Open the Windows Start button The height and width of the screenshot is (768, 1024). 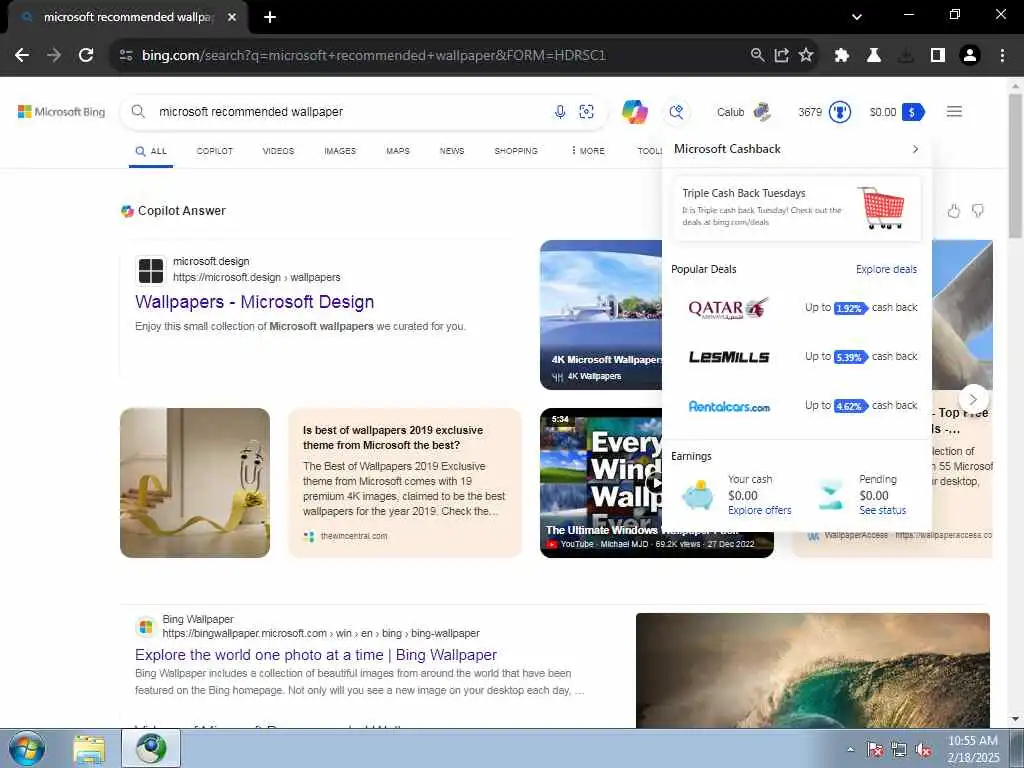pos(27,748)
